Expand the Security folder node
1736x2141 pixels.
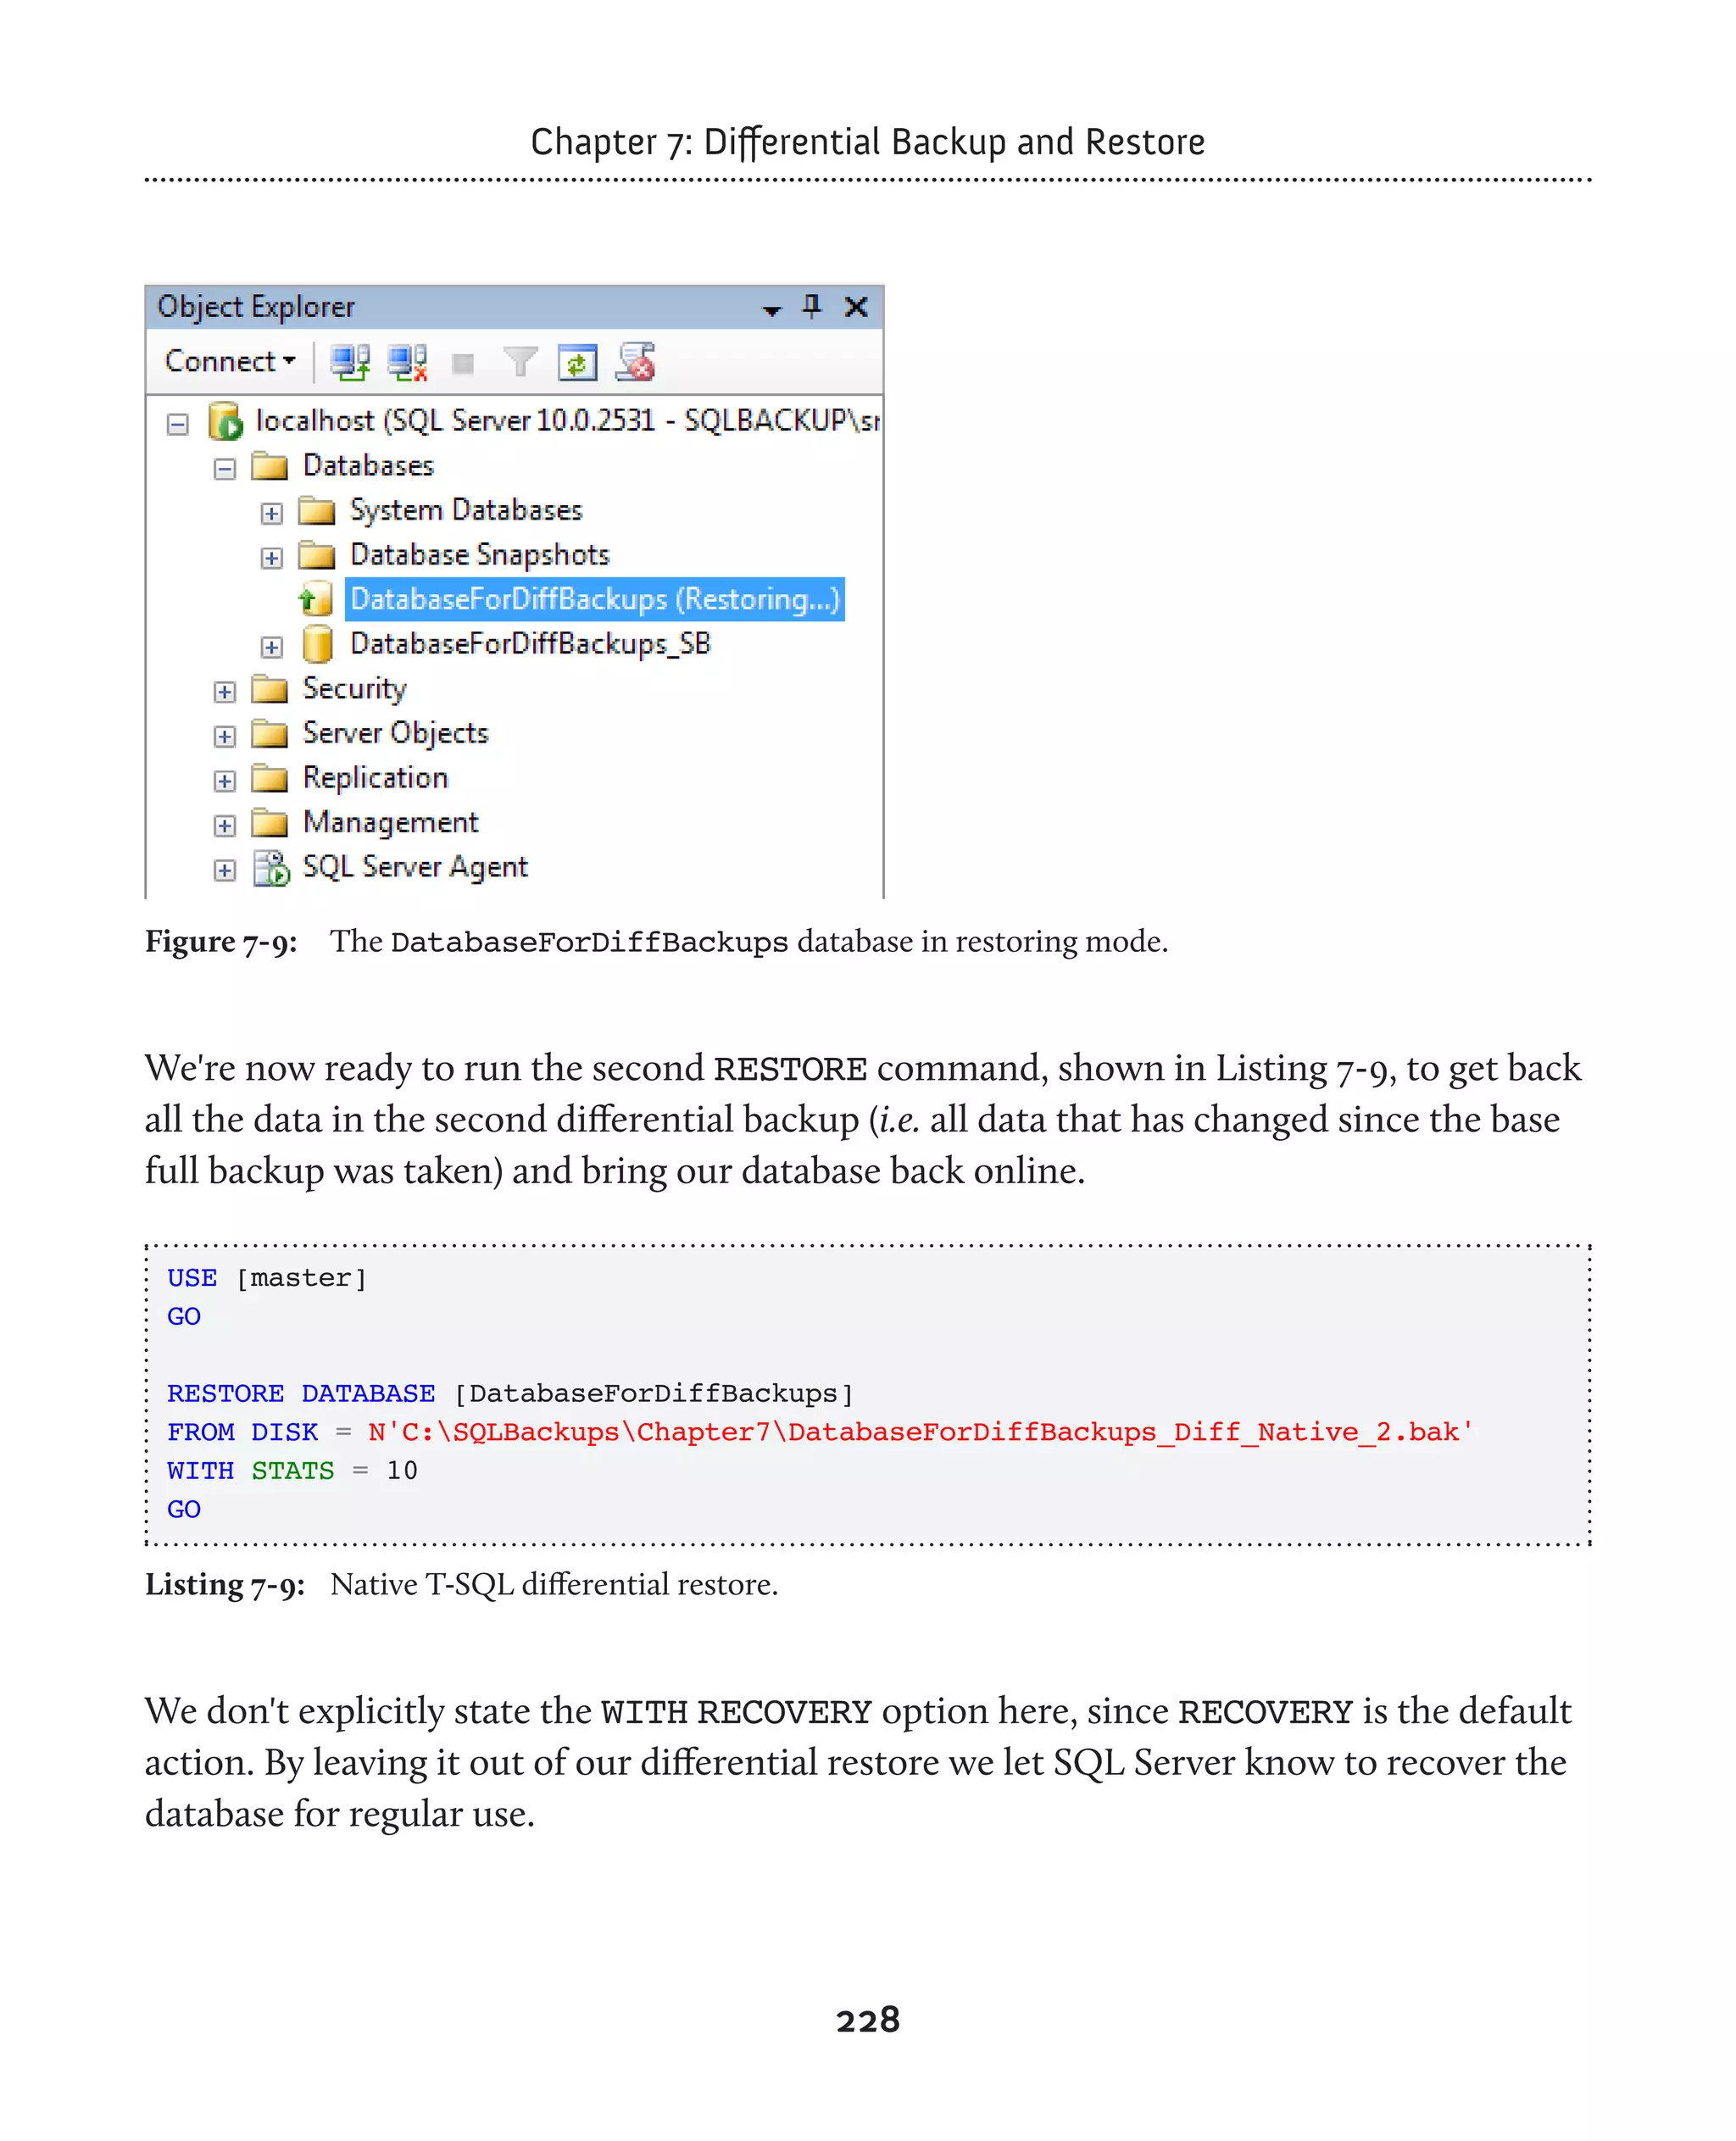coord(225,691)
